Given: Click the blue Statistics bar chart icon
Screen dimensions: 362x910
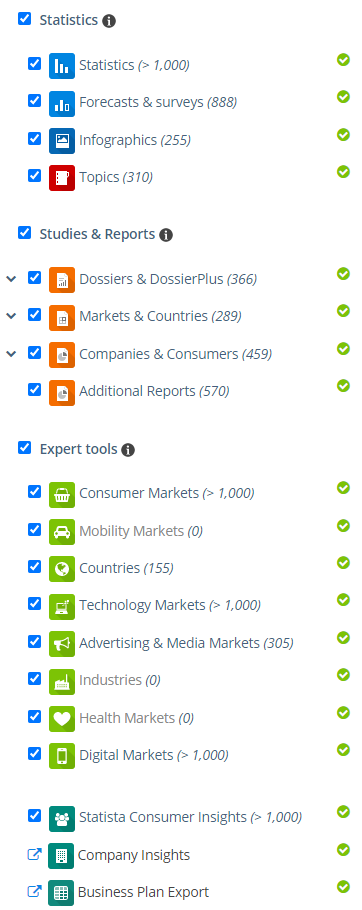Looking at the screenshot, I should tap(61, 66).
